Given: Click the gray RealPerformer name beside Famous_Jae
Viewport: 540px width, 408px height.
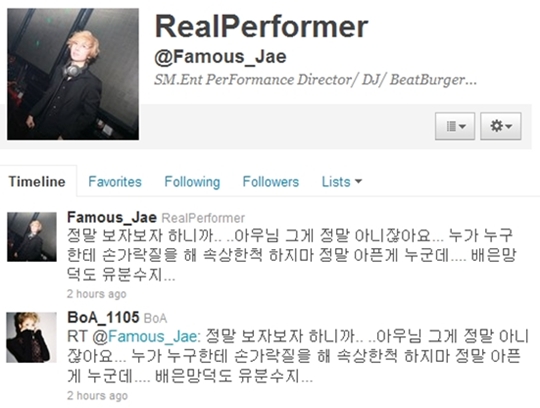Looking at the screenshot, I should (203, 218).
